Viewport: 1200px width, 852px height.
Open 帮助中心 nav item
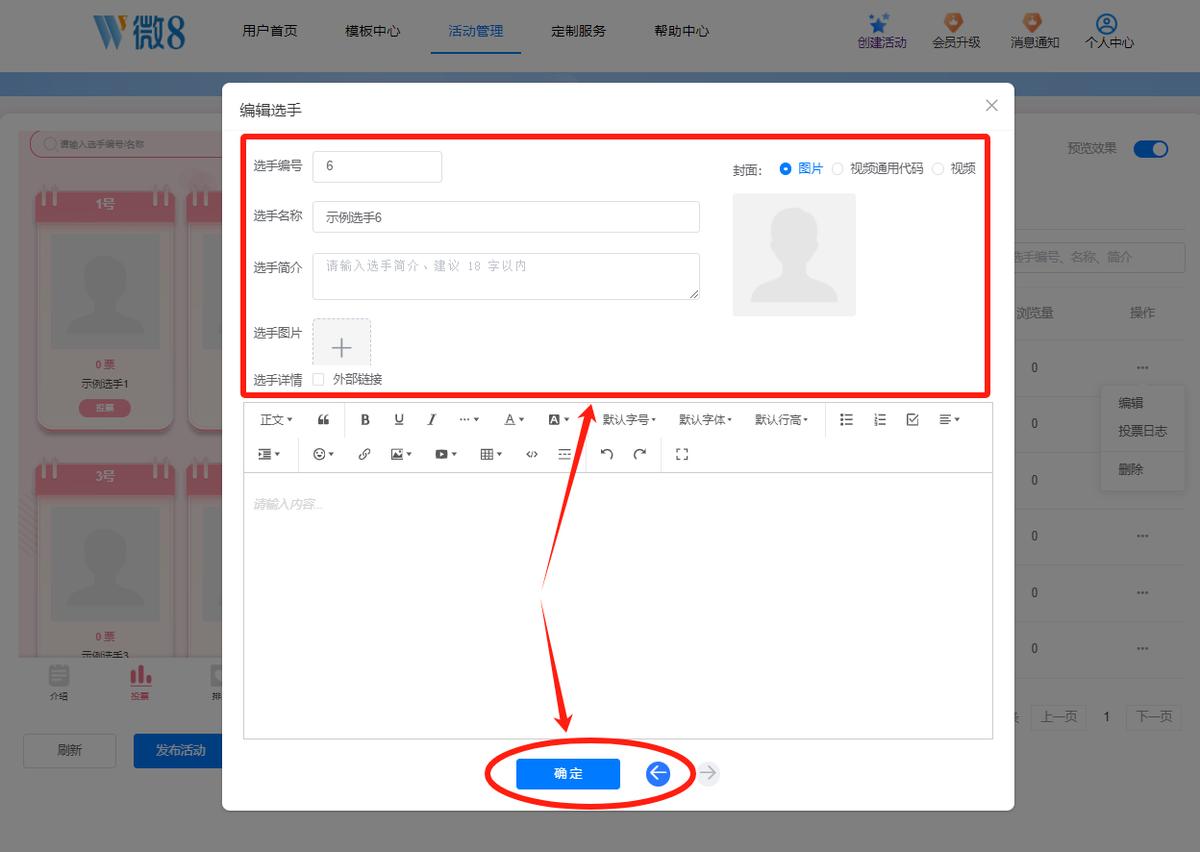pos(682,31)
